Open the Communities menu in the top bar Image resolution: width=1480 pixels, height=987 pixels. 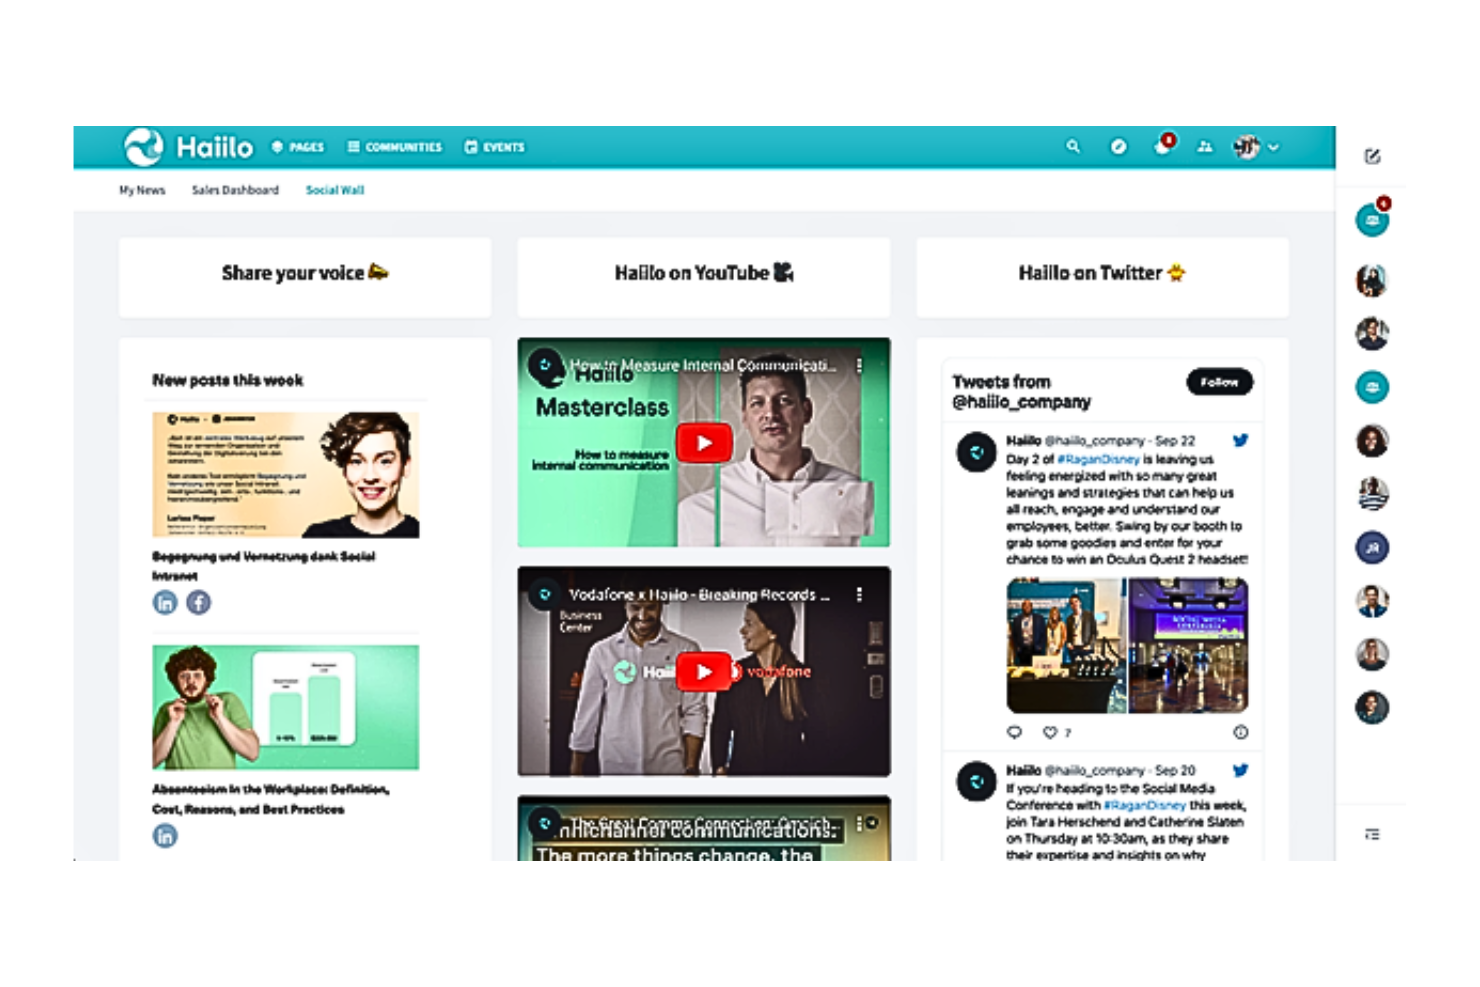(x=395, y=147)
